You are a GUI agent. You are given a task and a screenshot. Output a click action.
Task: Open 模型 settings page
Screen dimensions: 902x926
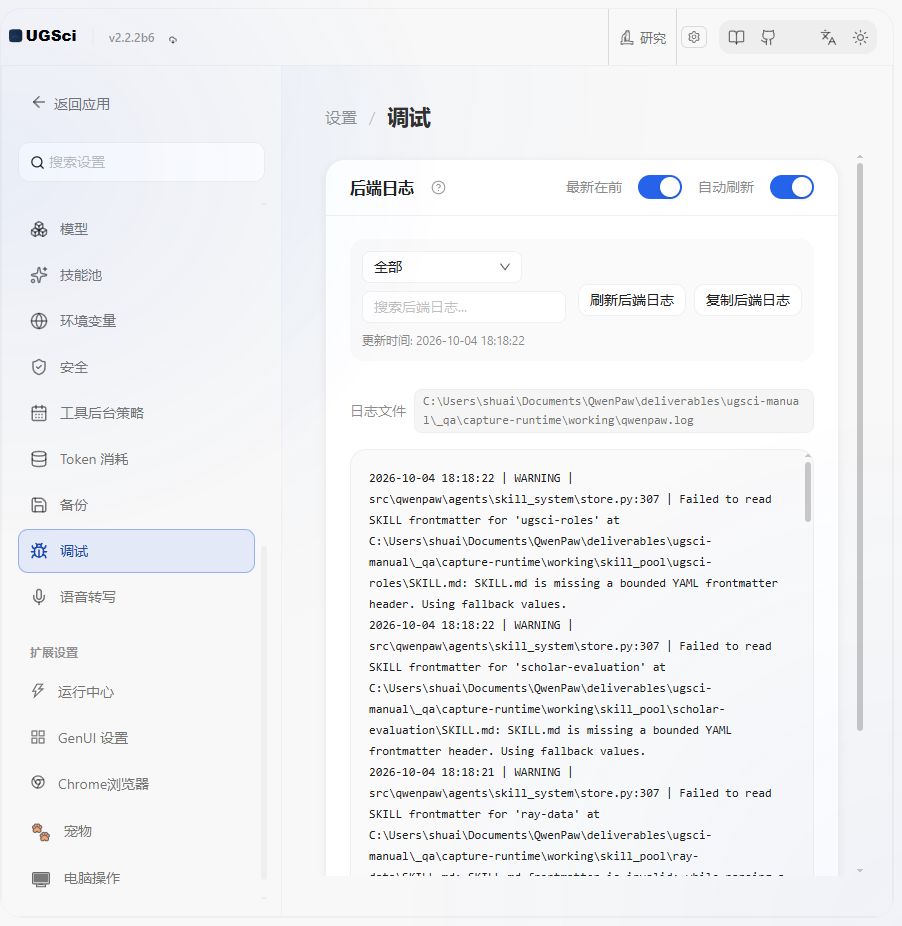pyautogui.click(x=136, y=229)
